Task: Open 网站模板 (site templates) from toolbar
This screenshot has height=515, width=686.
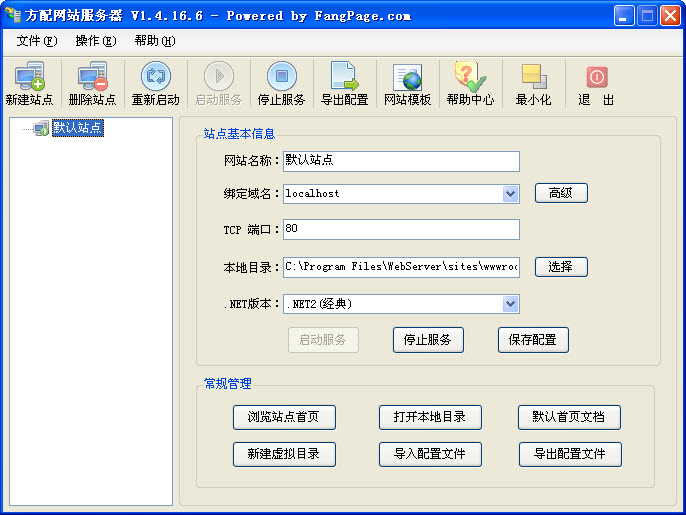Action: (407, 83)
